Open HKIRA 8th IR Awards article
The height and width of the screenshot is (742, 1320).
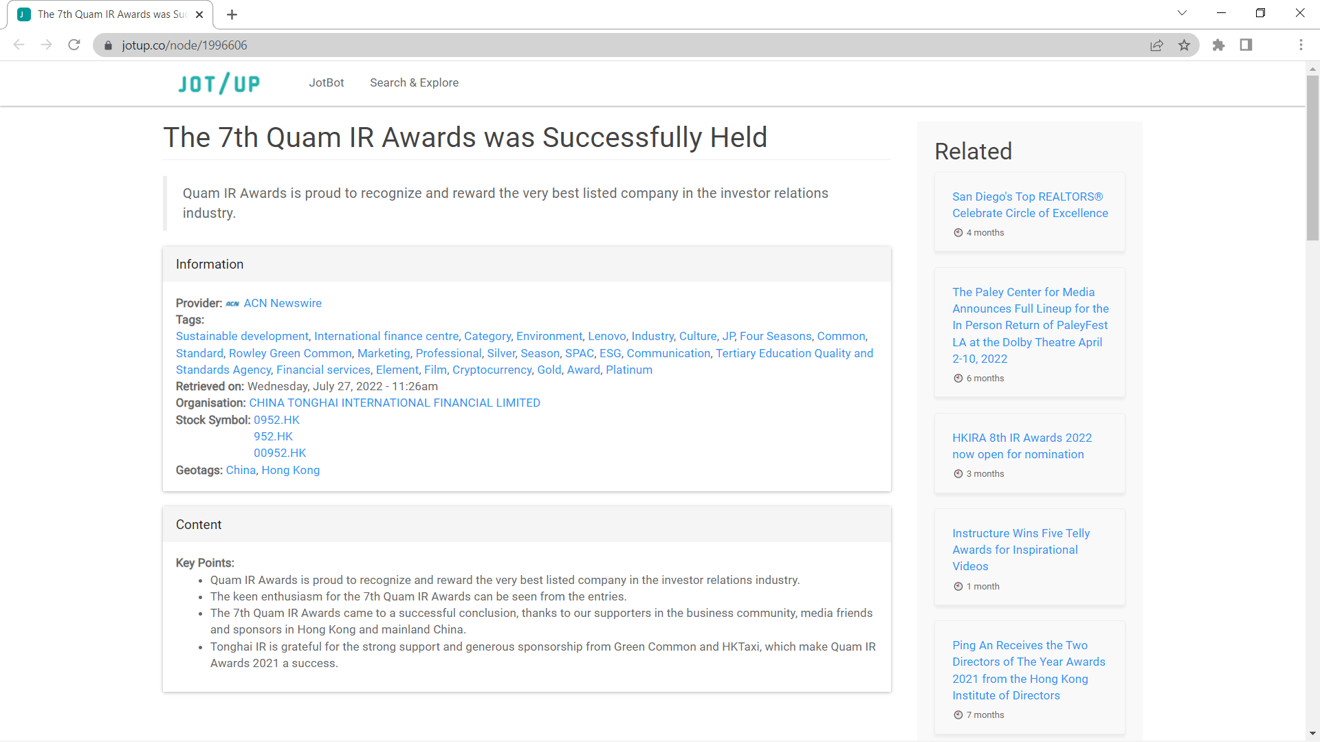point(1022,446)
